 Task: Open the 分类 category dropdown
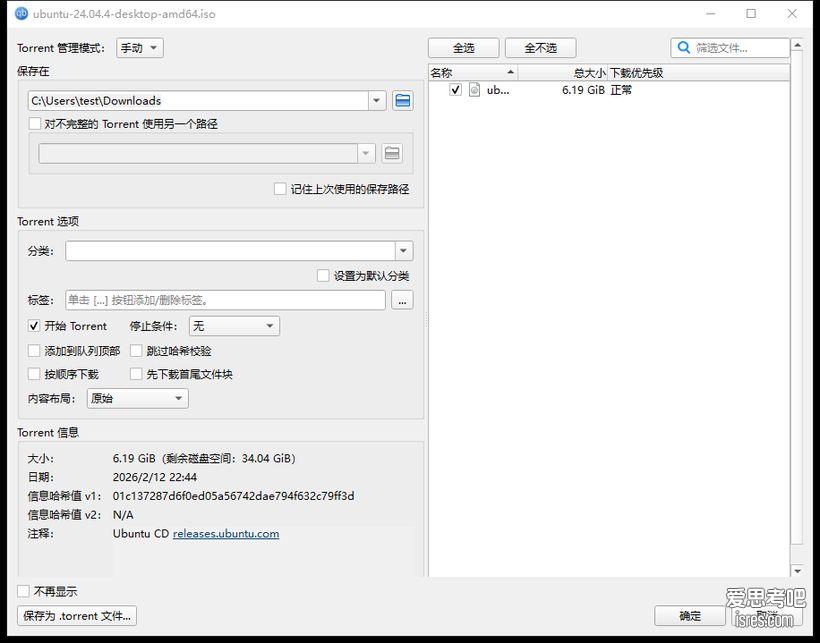click(403, 251)
